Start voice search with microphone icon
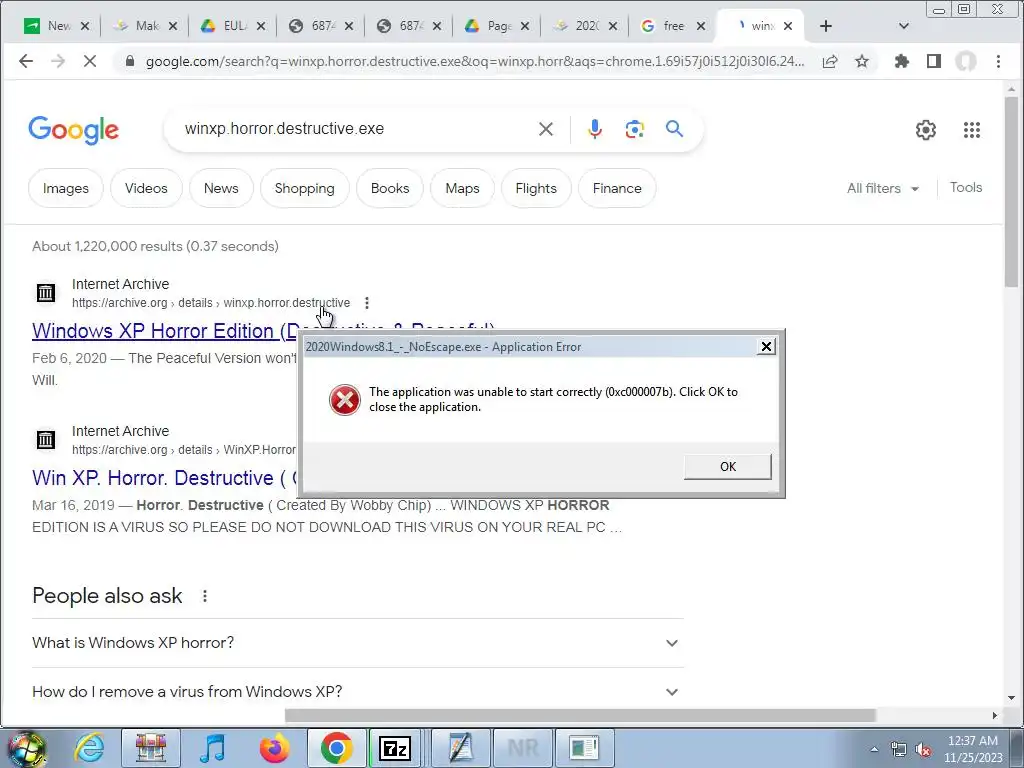Screen dimensions: 1024x768 pos(594,129)
